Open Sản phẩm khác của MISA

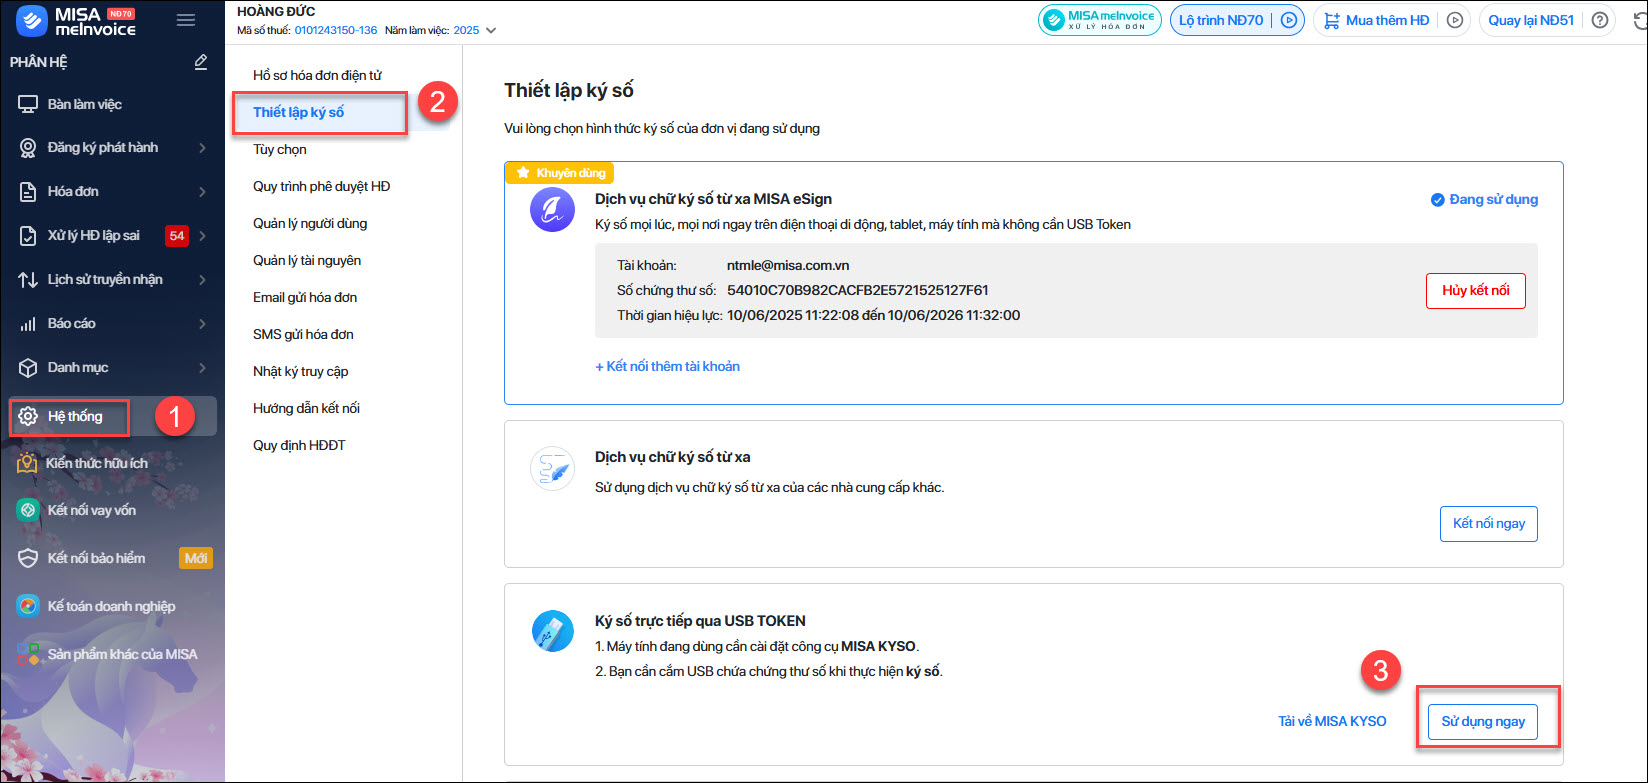[122, 654]
